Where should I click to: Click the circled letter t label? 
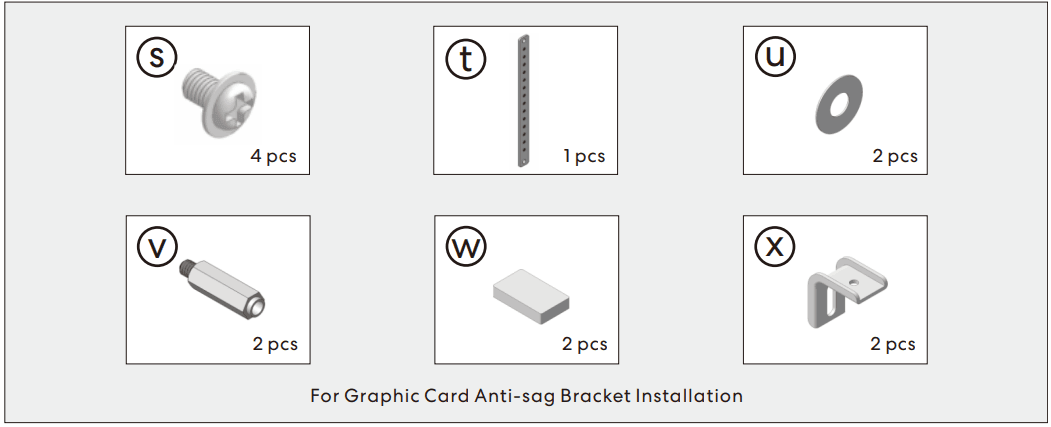[x=465, y=58]
